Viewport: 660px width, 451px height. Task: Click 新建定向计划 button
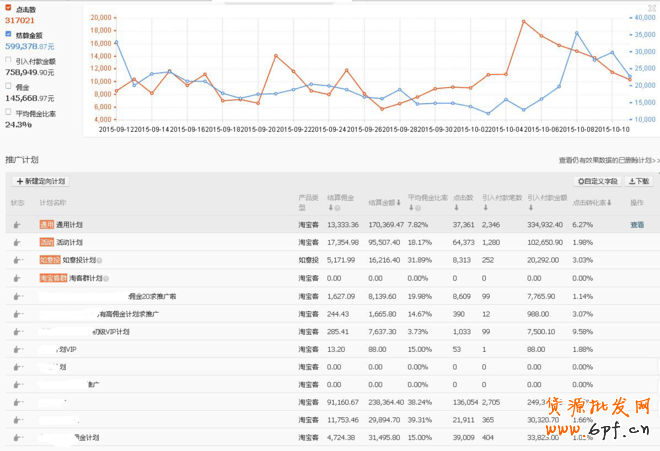tap(40, 181)
